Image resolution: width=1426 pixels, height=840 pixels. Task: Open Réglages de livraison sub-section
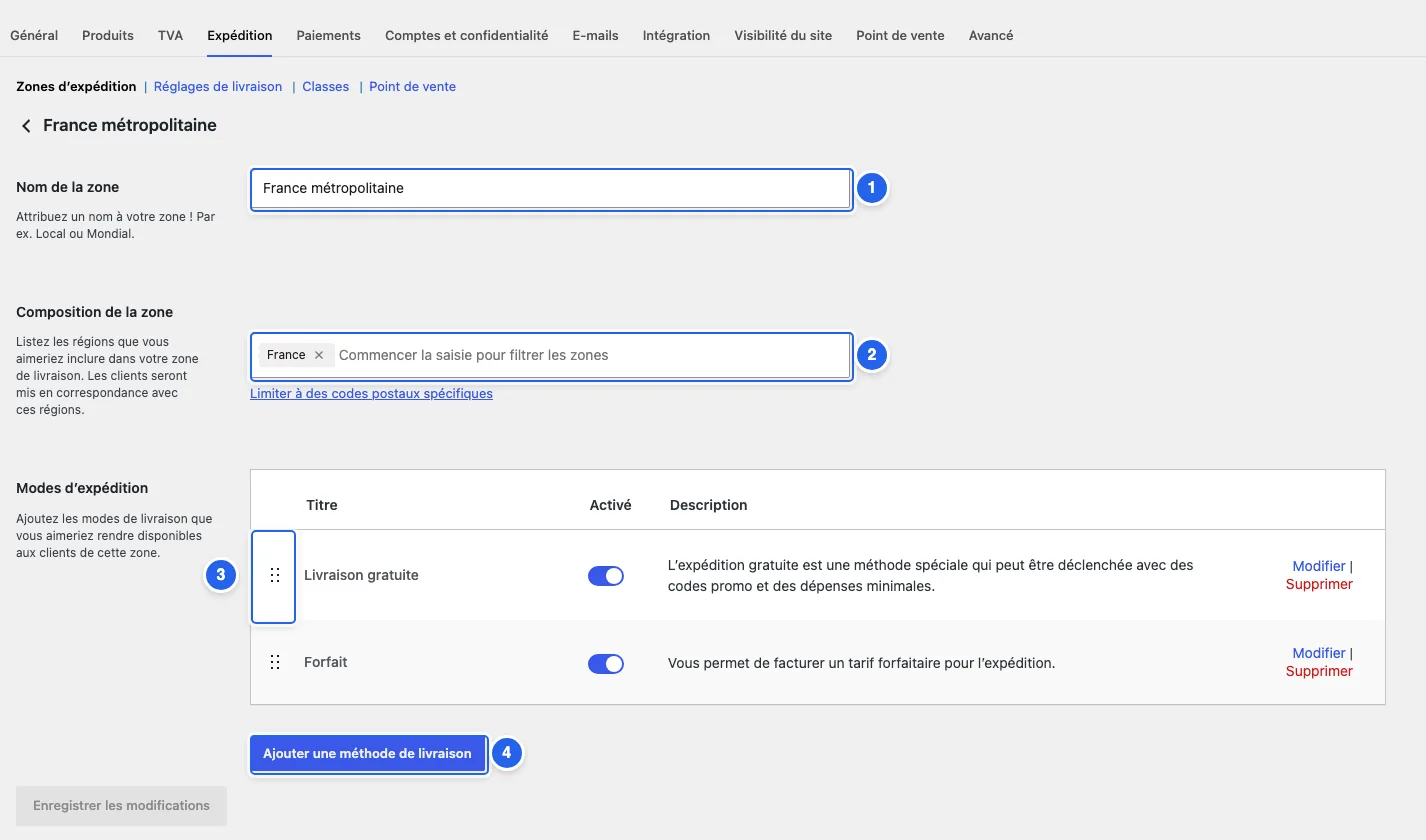click(218, 87)
